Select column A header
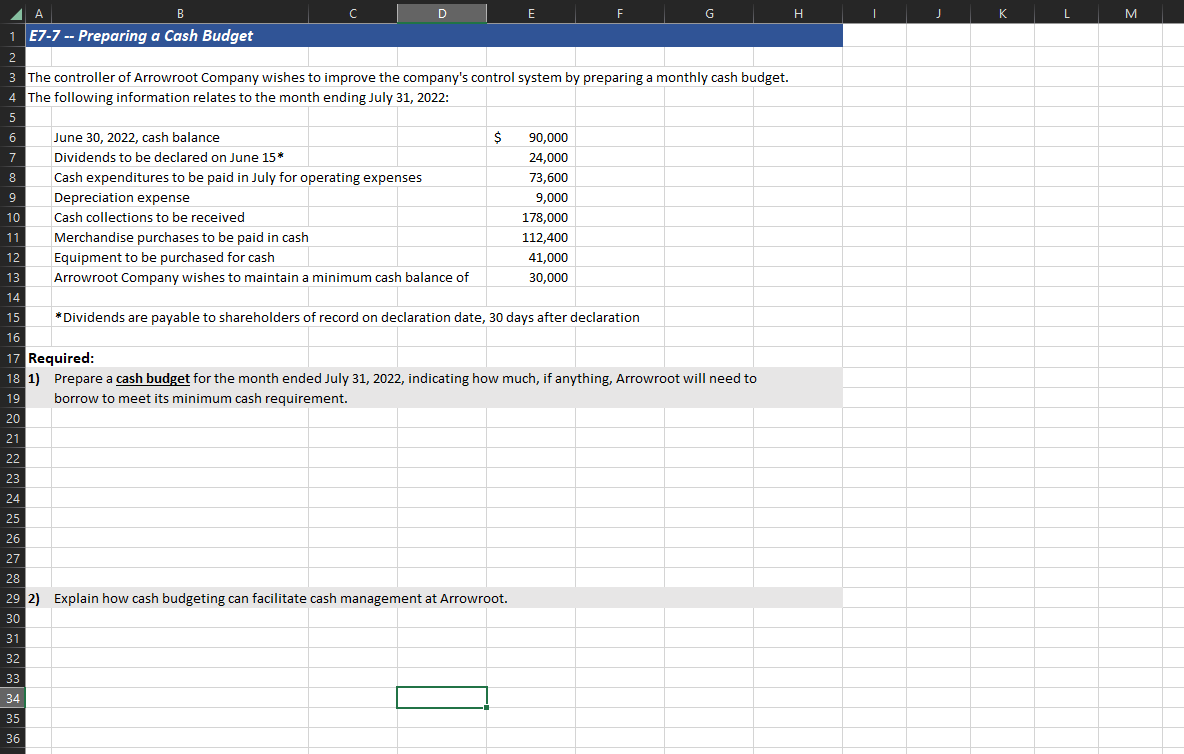Viewport: 1184px width, 754px height. tap(38, 13)
